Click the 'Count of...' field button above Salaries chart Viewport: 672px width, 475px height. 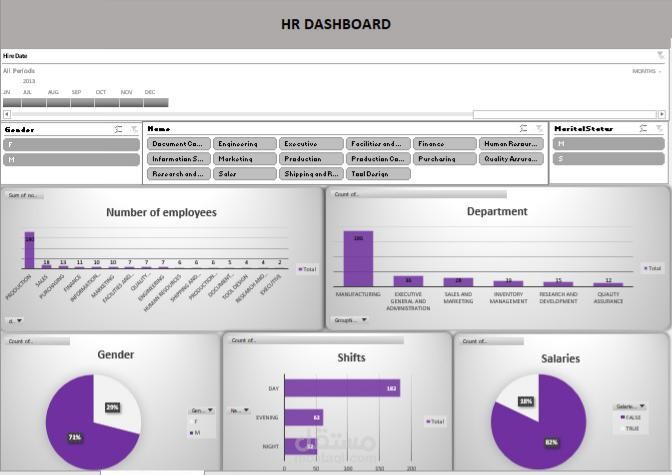click(x=492, y=341)
